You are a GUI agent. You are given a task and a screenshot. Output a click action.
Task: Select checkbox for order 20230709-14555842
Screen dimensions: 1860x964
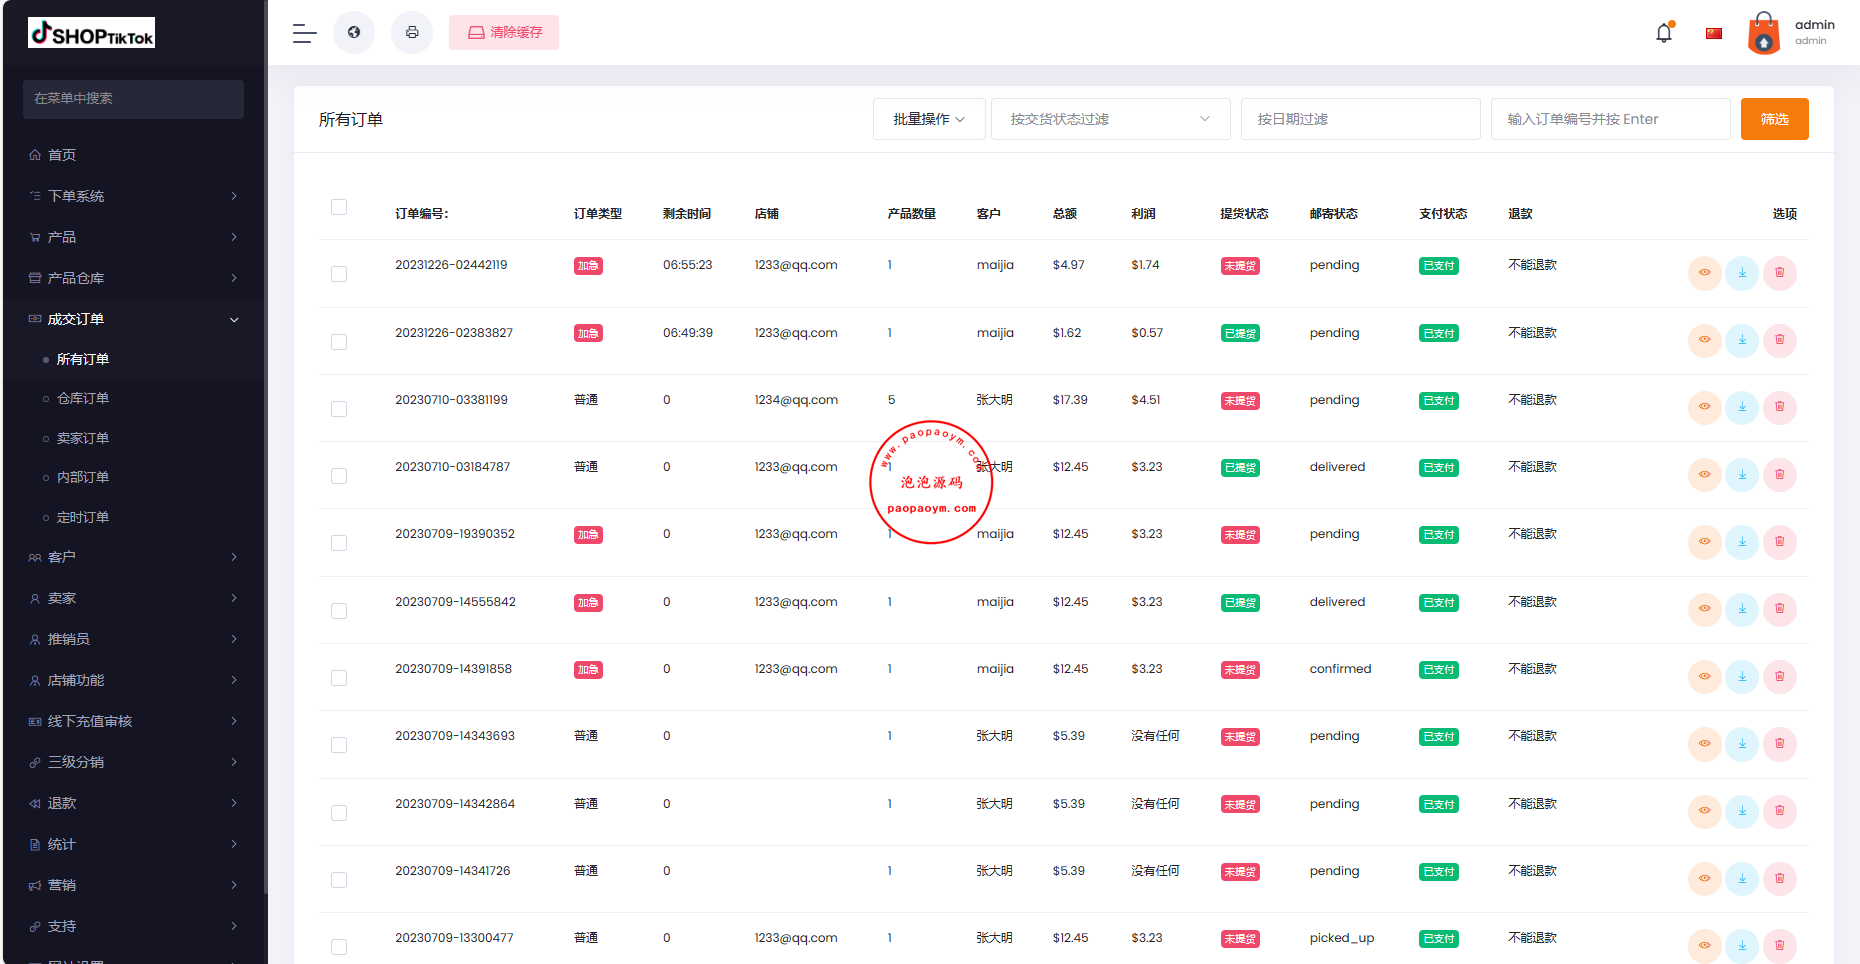(339, 611)
